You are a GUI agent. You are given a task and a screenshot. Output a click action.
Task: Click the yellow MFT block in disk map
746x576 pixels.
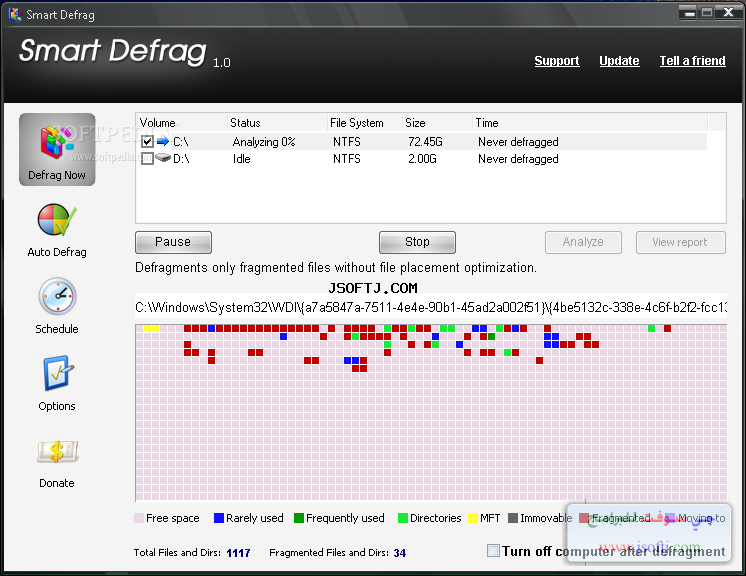point(151,328)
